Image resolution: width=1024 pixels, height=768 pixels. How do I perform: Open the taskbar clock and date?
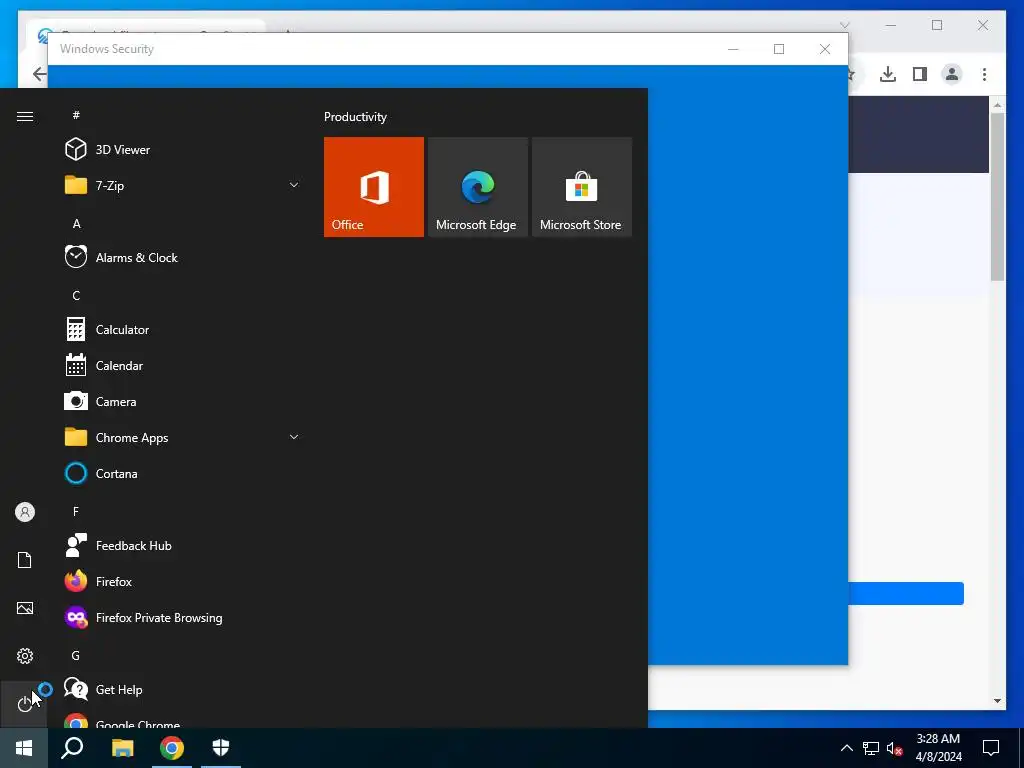point(938,748)
